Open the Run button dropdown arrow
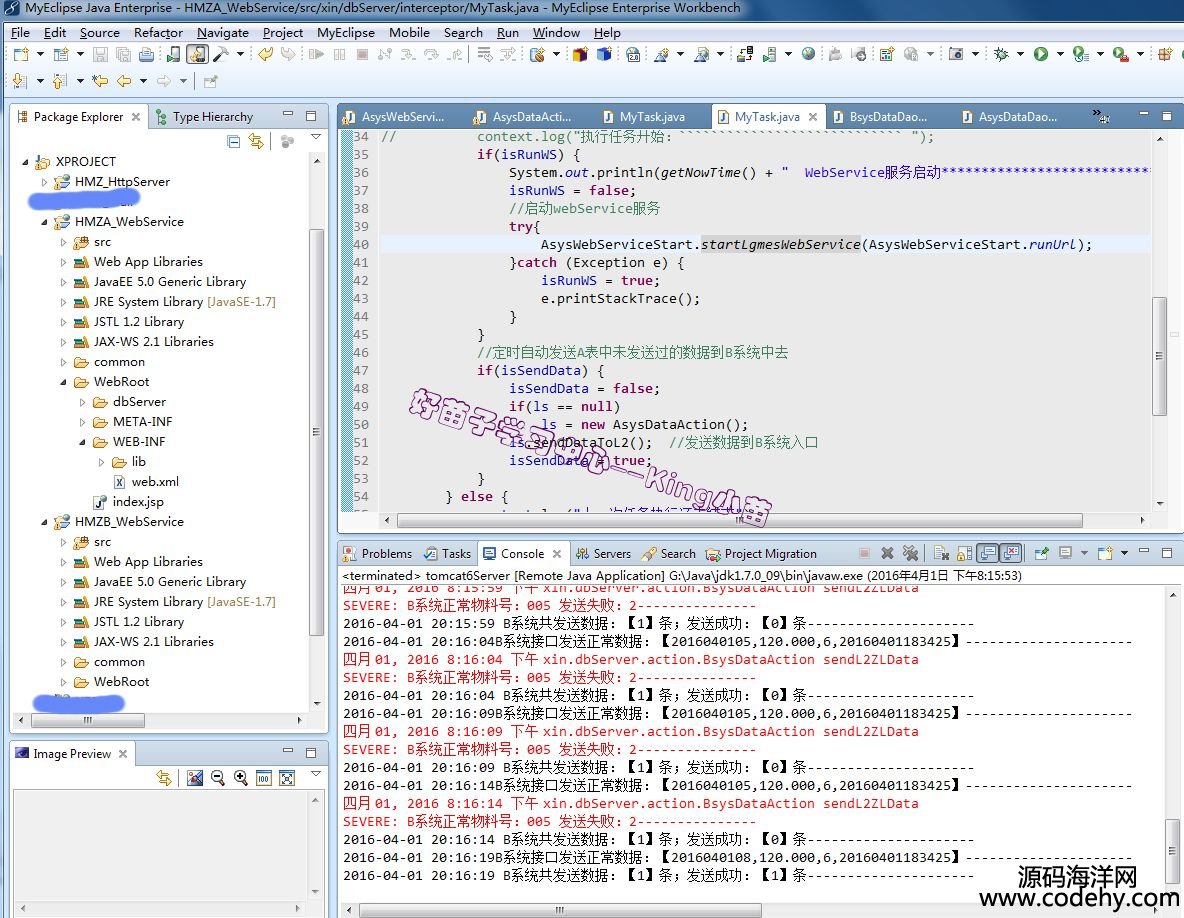This screenshot has height=918, width=1184. (1059, 54)
